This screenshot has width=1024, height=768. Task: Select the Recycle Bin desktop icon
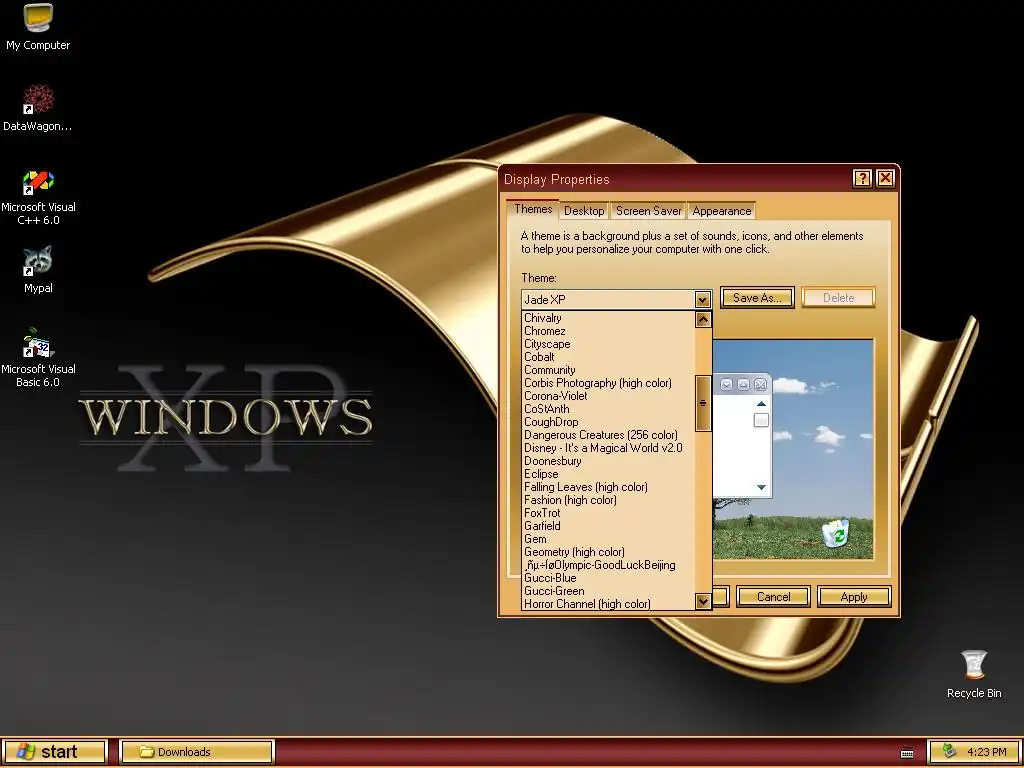[x=974, y=674]
